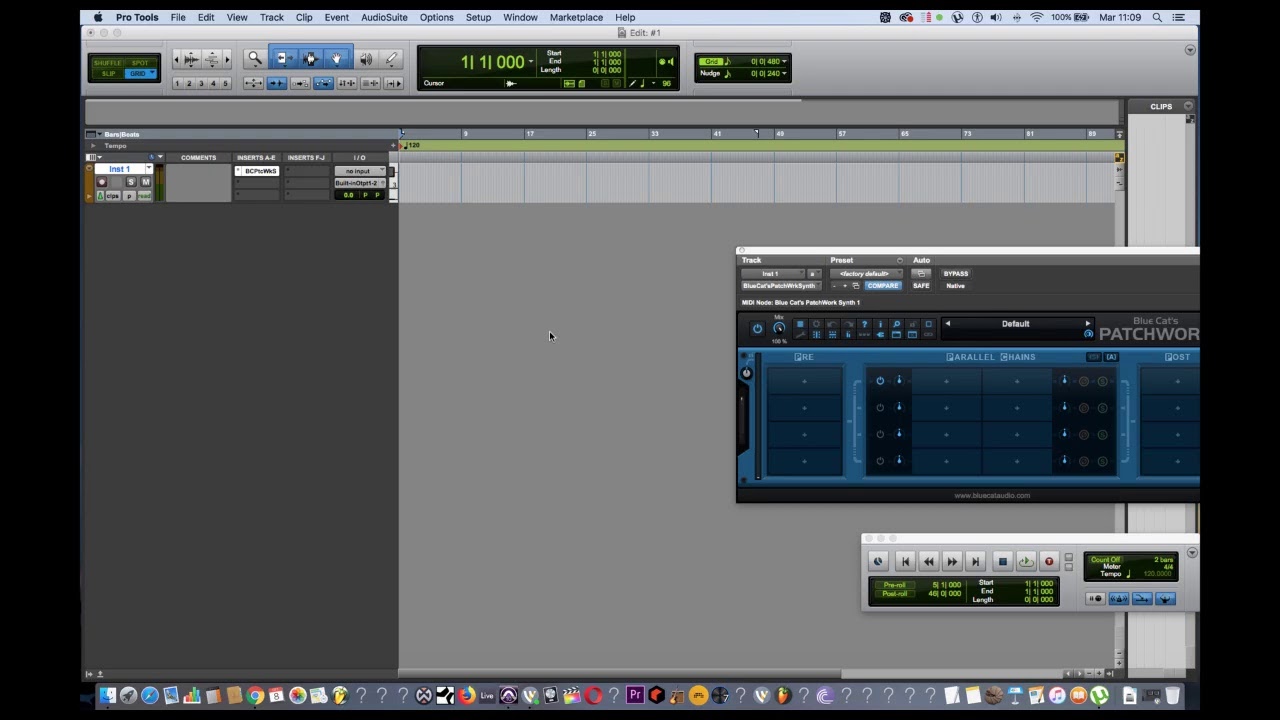1280x720 pixels.
Task: Open www.bluecataudio.com link
Action: tap(992, 495)
